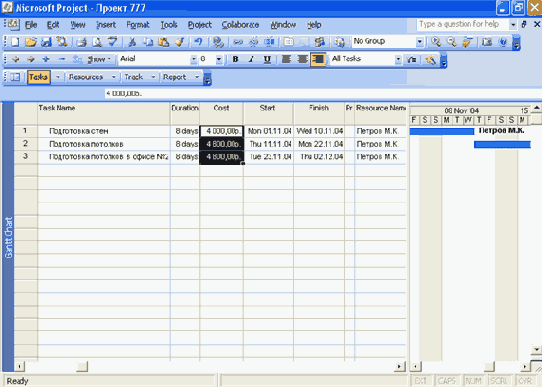
Task: Open the File menu
Action: tap(31, 25)
